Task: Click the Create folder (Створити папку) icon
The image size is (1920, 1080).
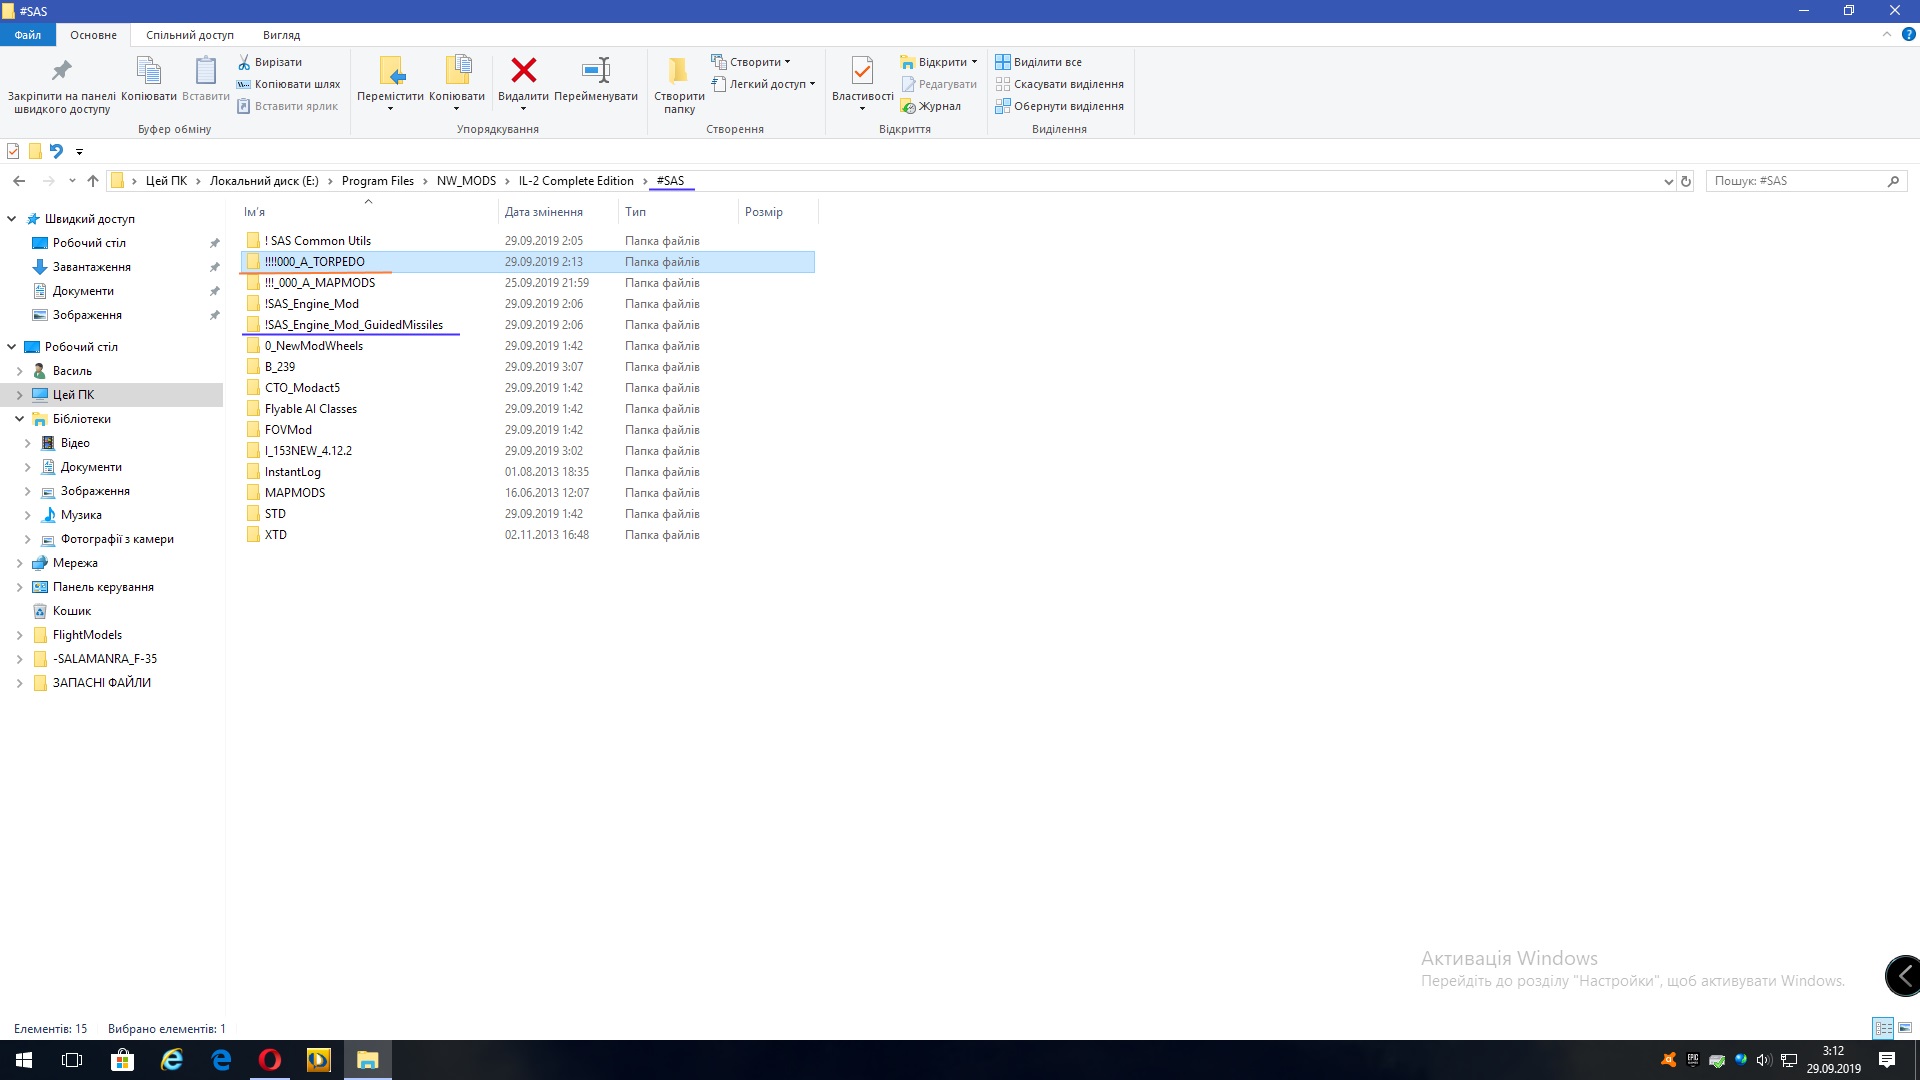Action: [679, 71]
